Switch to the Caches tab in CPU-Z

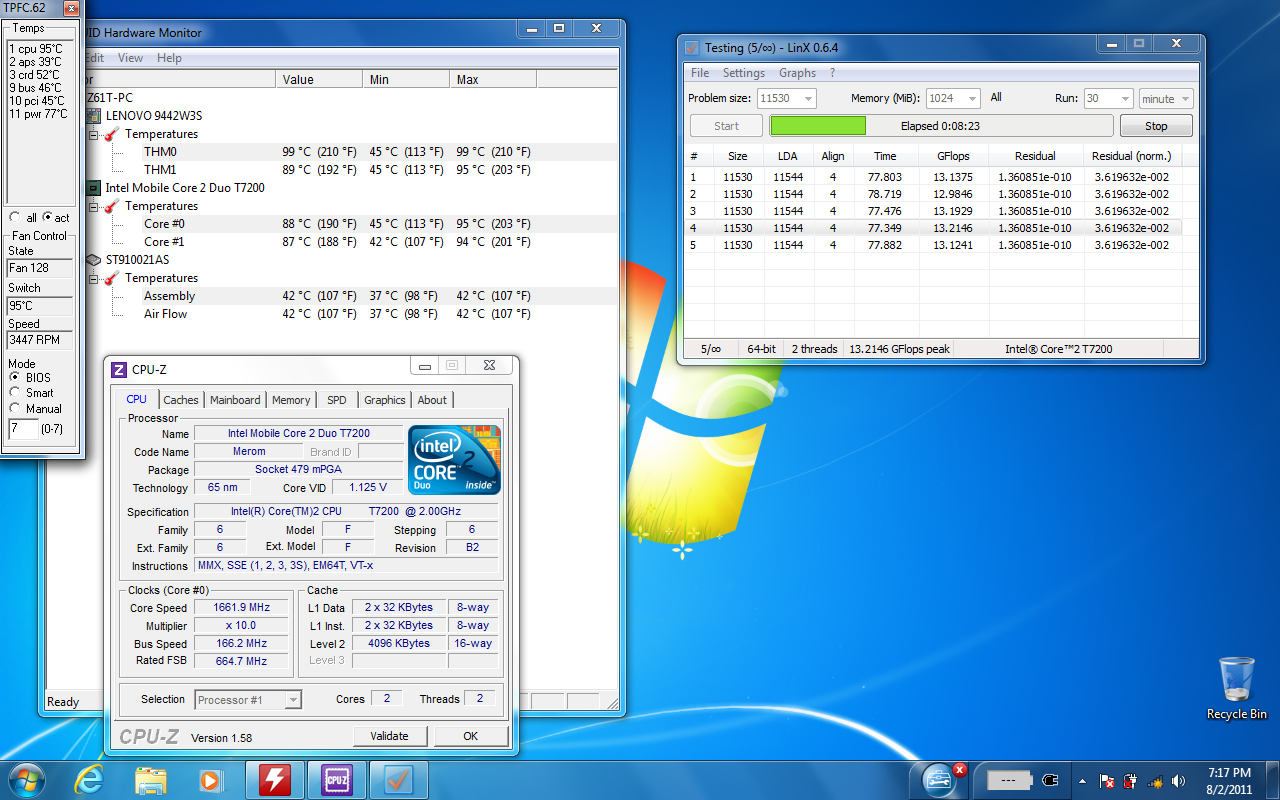point(181,400)
